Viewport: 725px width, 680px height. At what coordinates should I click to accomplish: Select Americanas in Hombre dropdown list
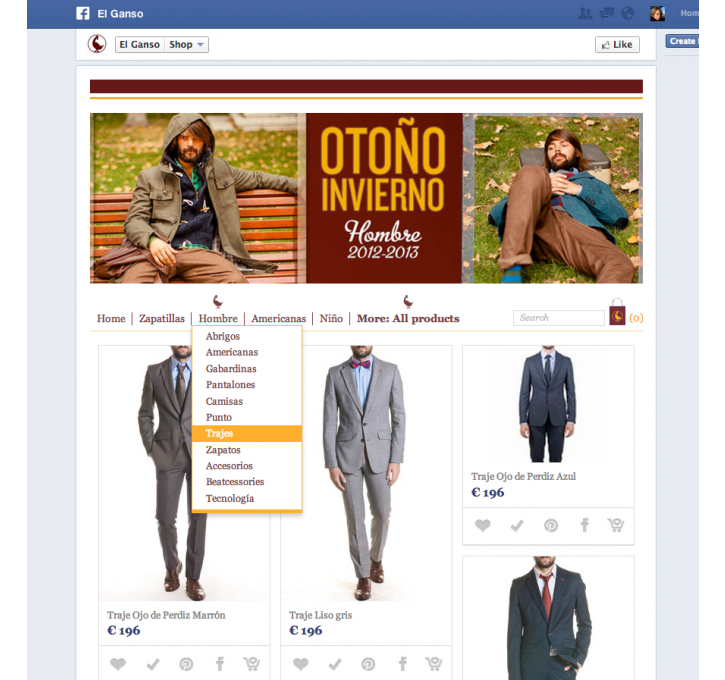pyautogui.click(x=247, y=352)
